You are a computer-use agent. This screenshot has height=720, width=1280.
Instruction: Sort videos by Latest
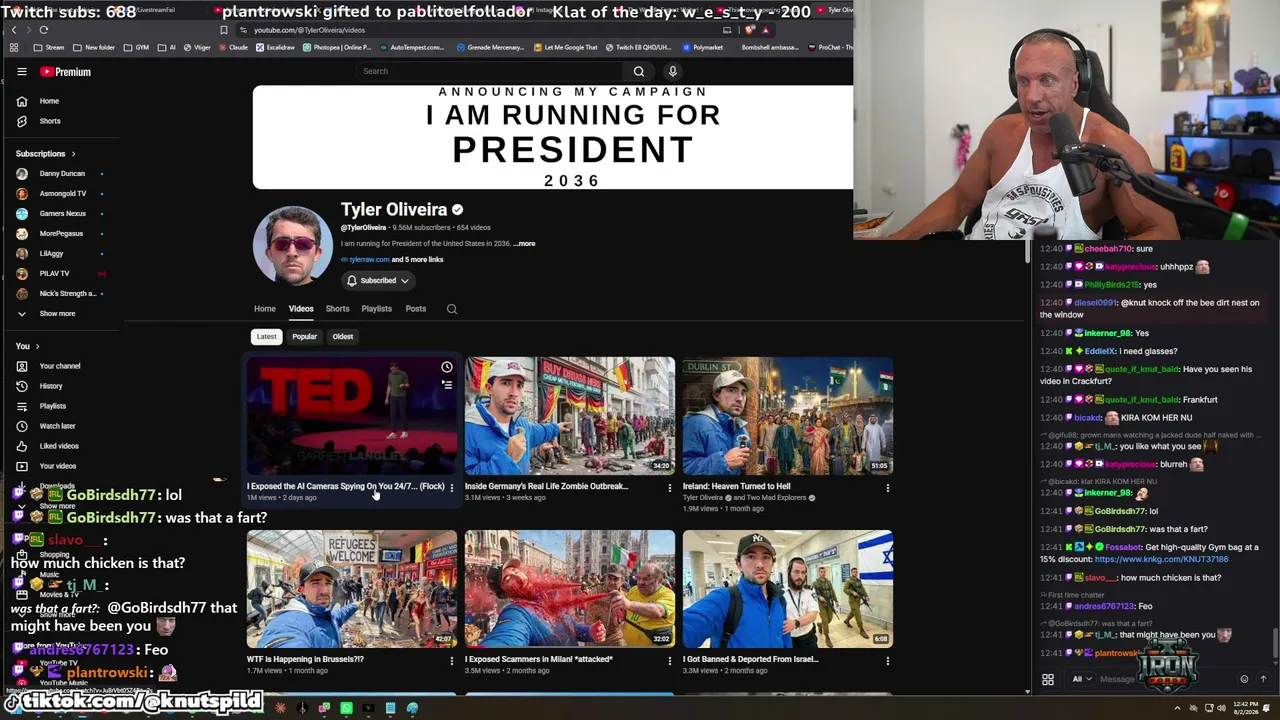[266, 337]
